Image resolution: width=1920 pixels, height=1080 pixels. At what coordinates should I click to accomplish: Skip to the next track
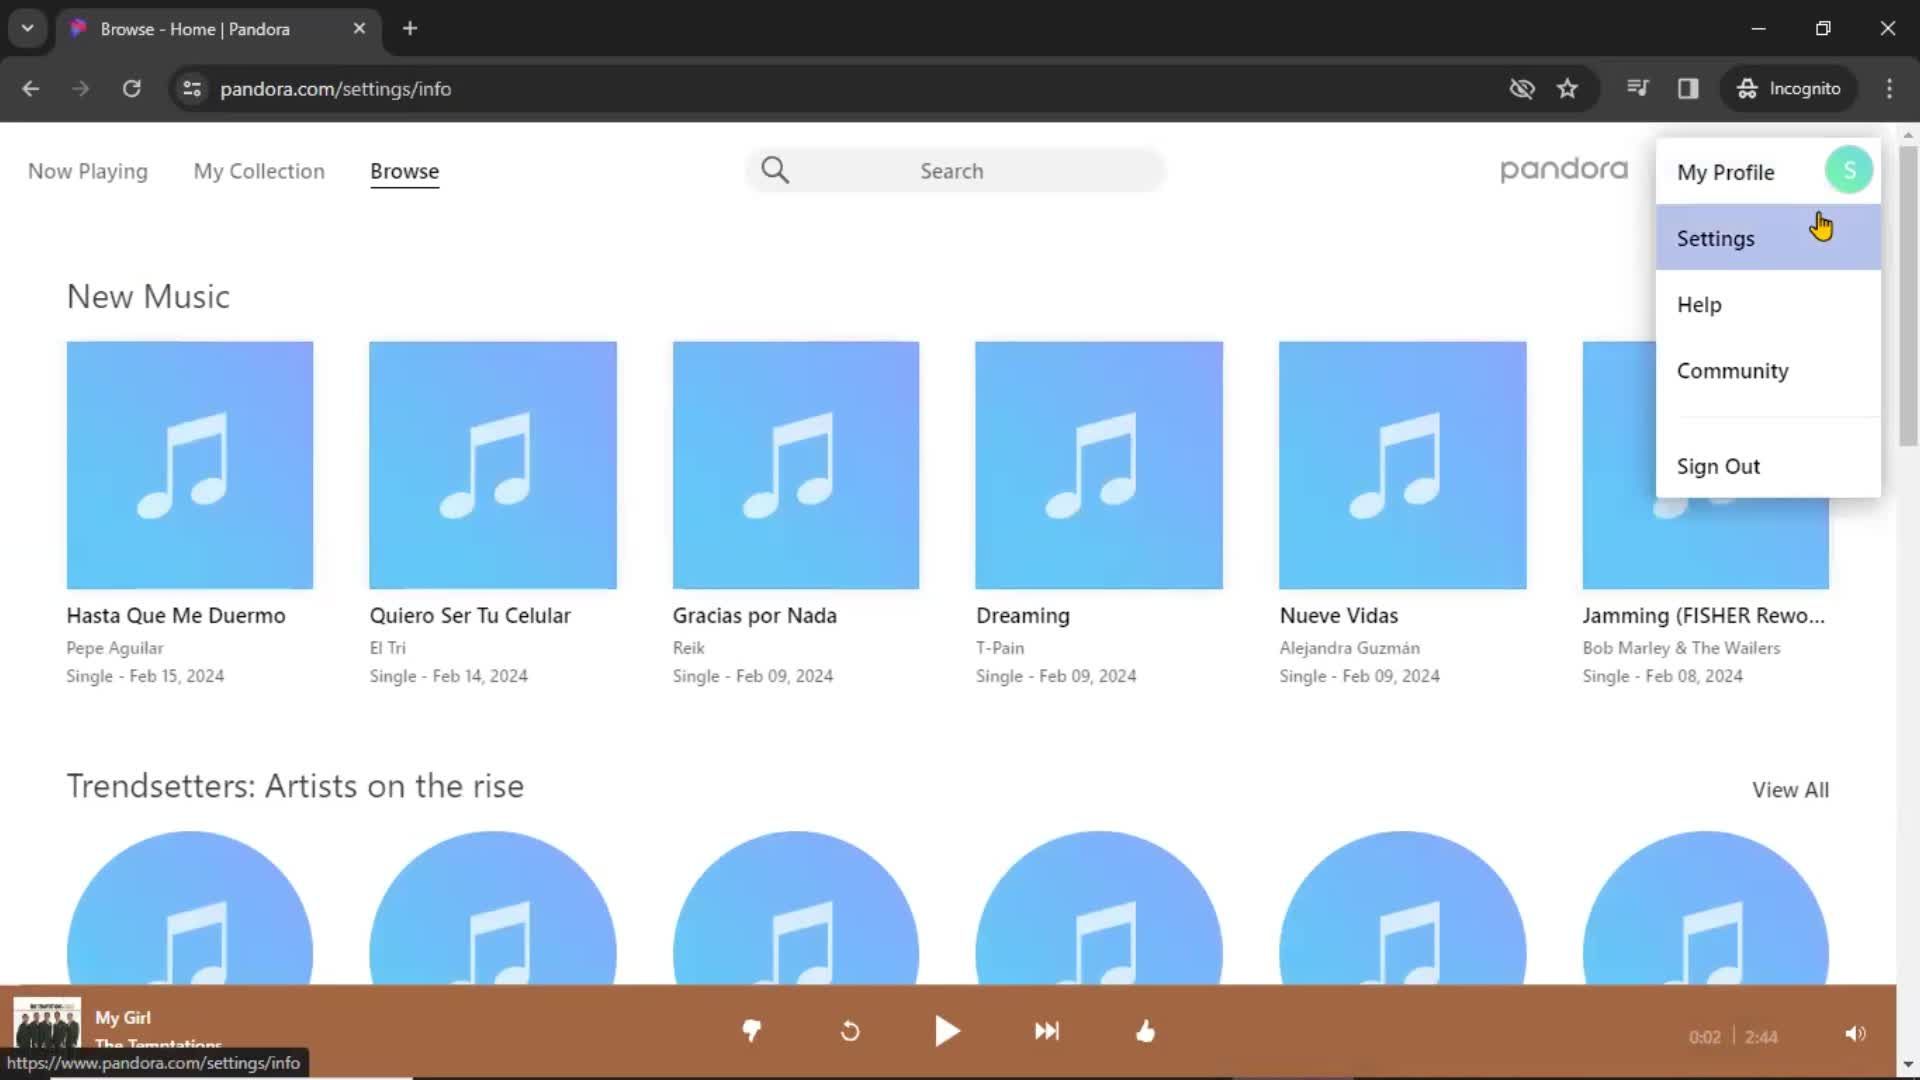1046,1031
